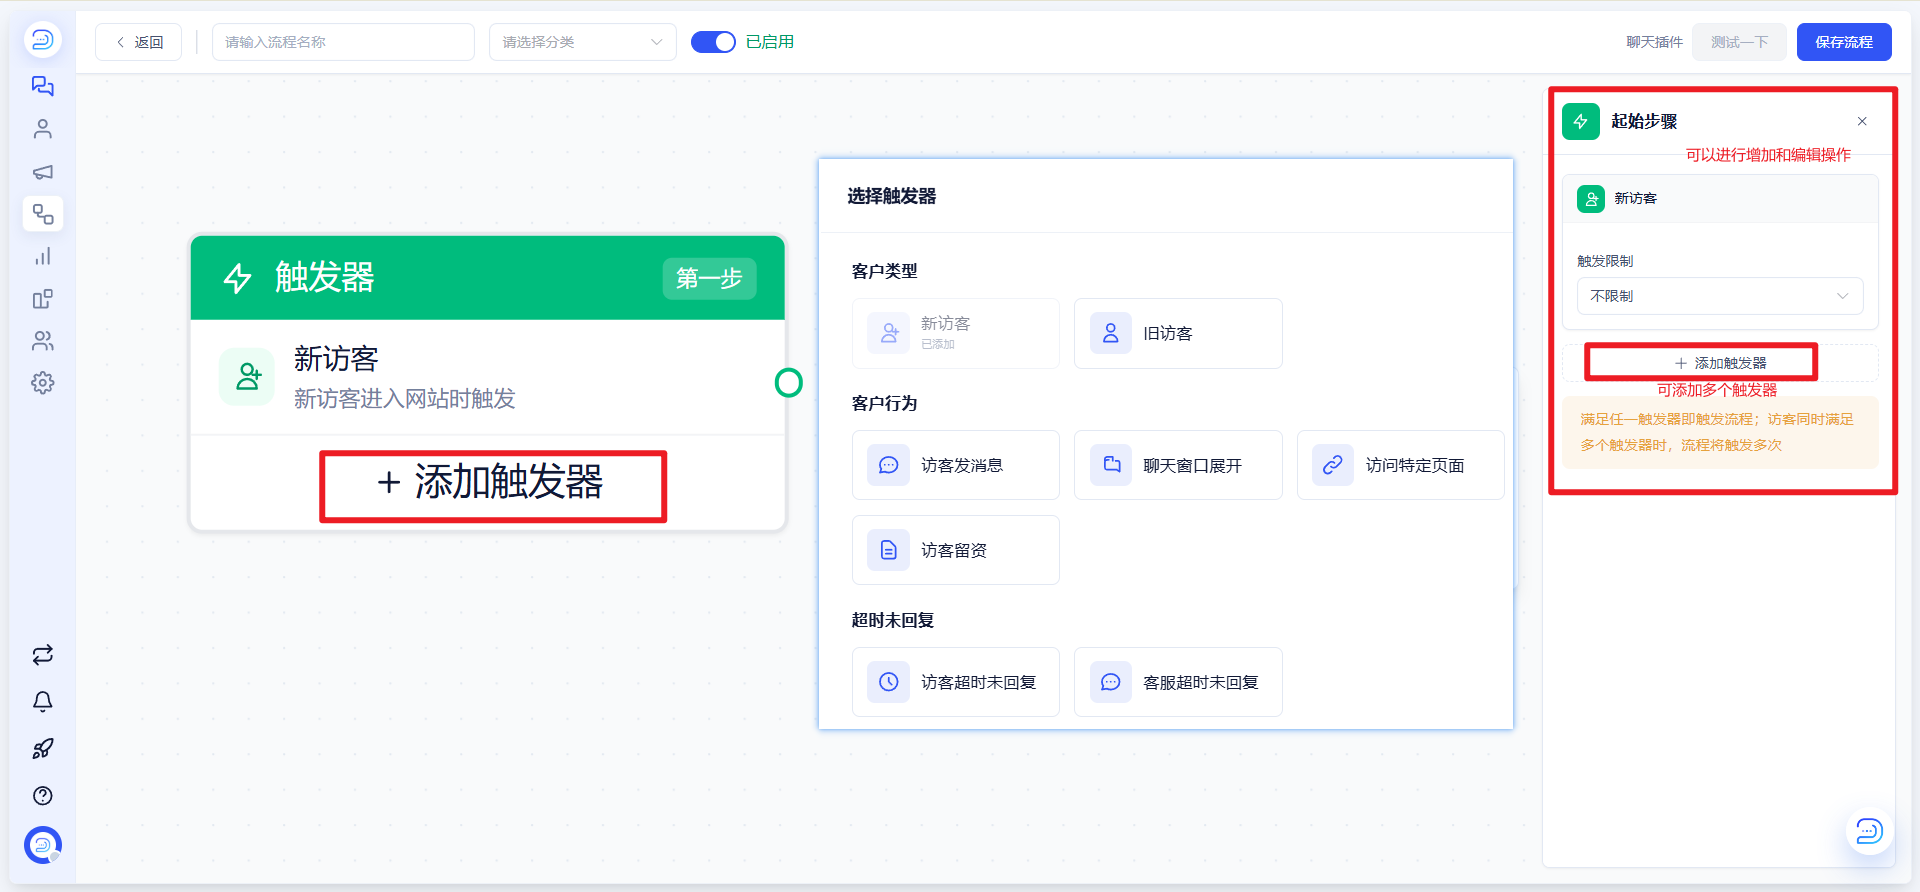1920x892 pixels.
Task: Open the 聊天插件 link
Action: (x=1654, y=42)
